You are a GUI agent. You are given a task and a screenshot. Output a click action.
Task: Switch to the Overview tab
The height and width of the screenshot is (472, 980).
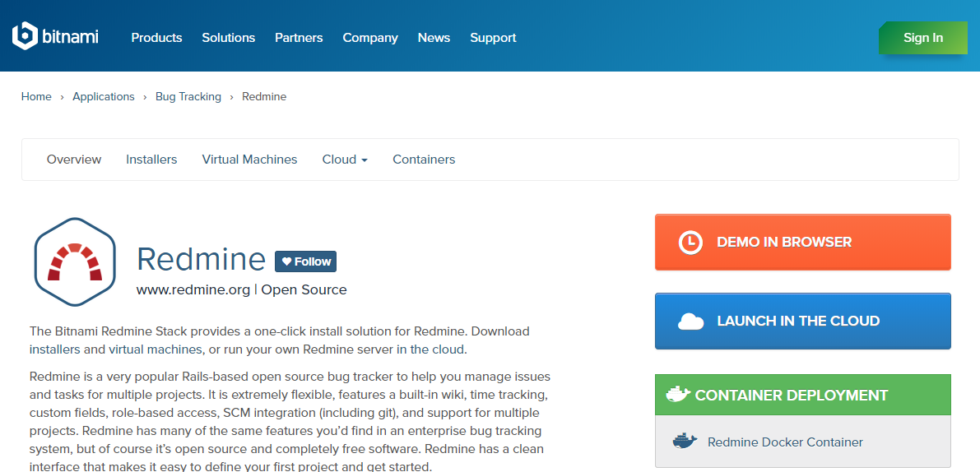coord(74,159)
